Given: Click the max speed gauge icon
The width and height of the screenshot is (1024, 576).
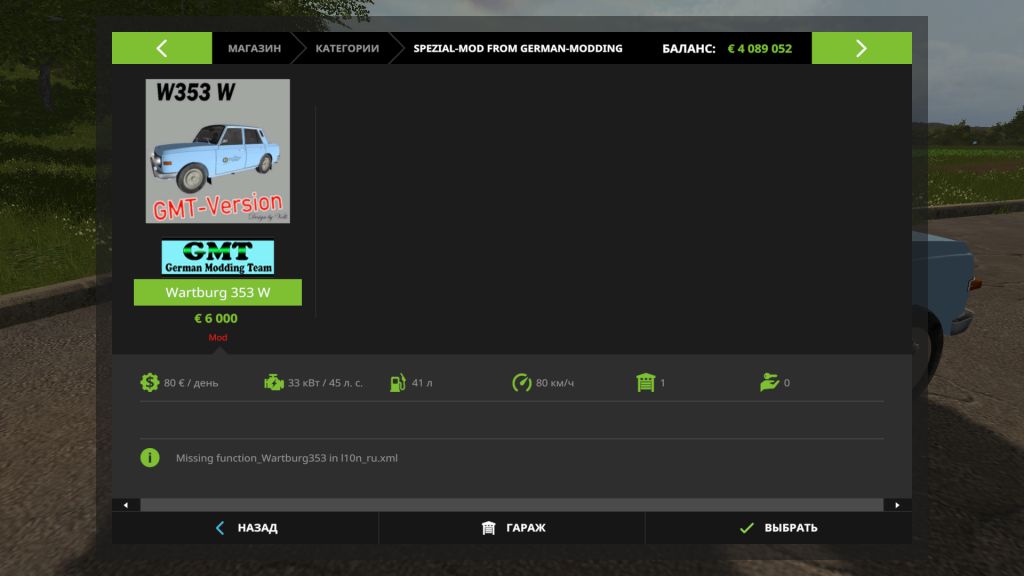Looking at the screenshot, I should click(521, 382).
